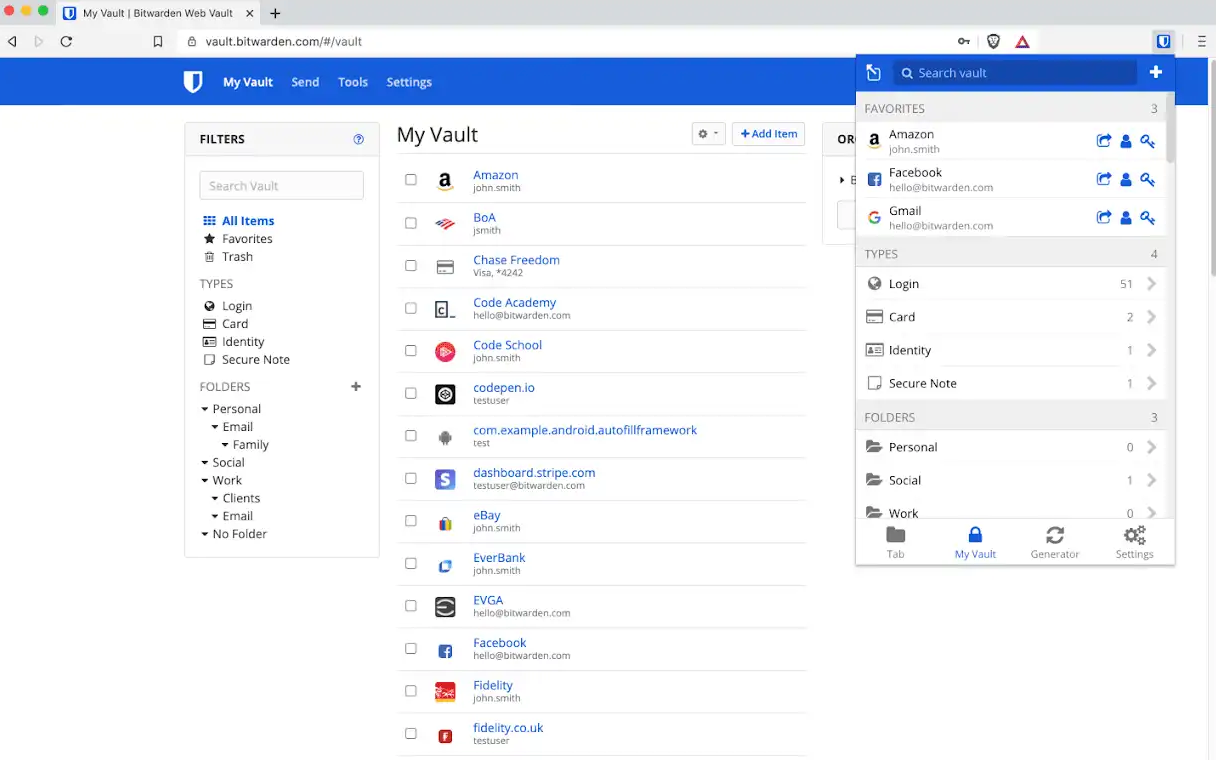Click the Add Item button
This screenshot has height=760, width=1216.
(768, 134)
